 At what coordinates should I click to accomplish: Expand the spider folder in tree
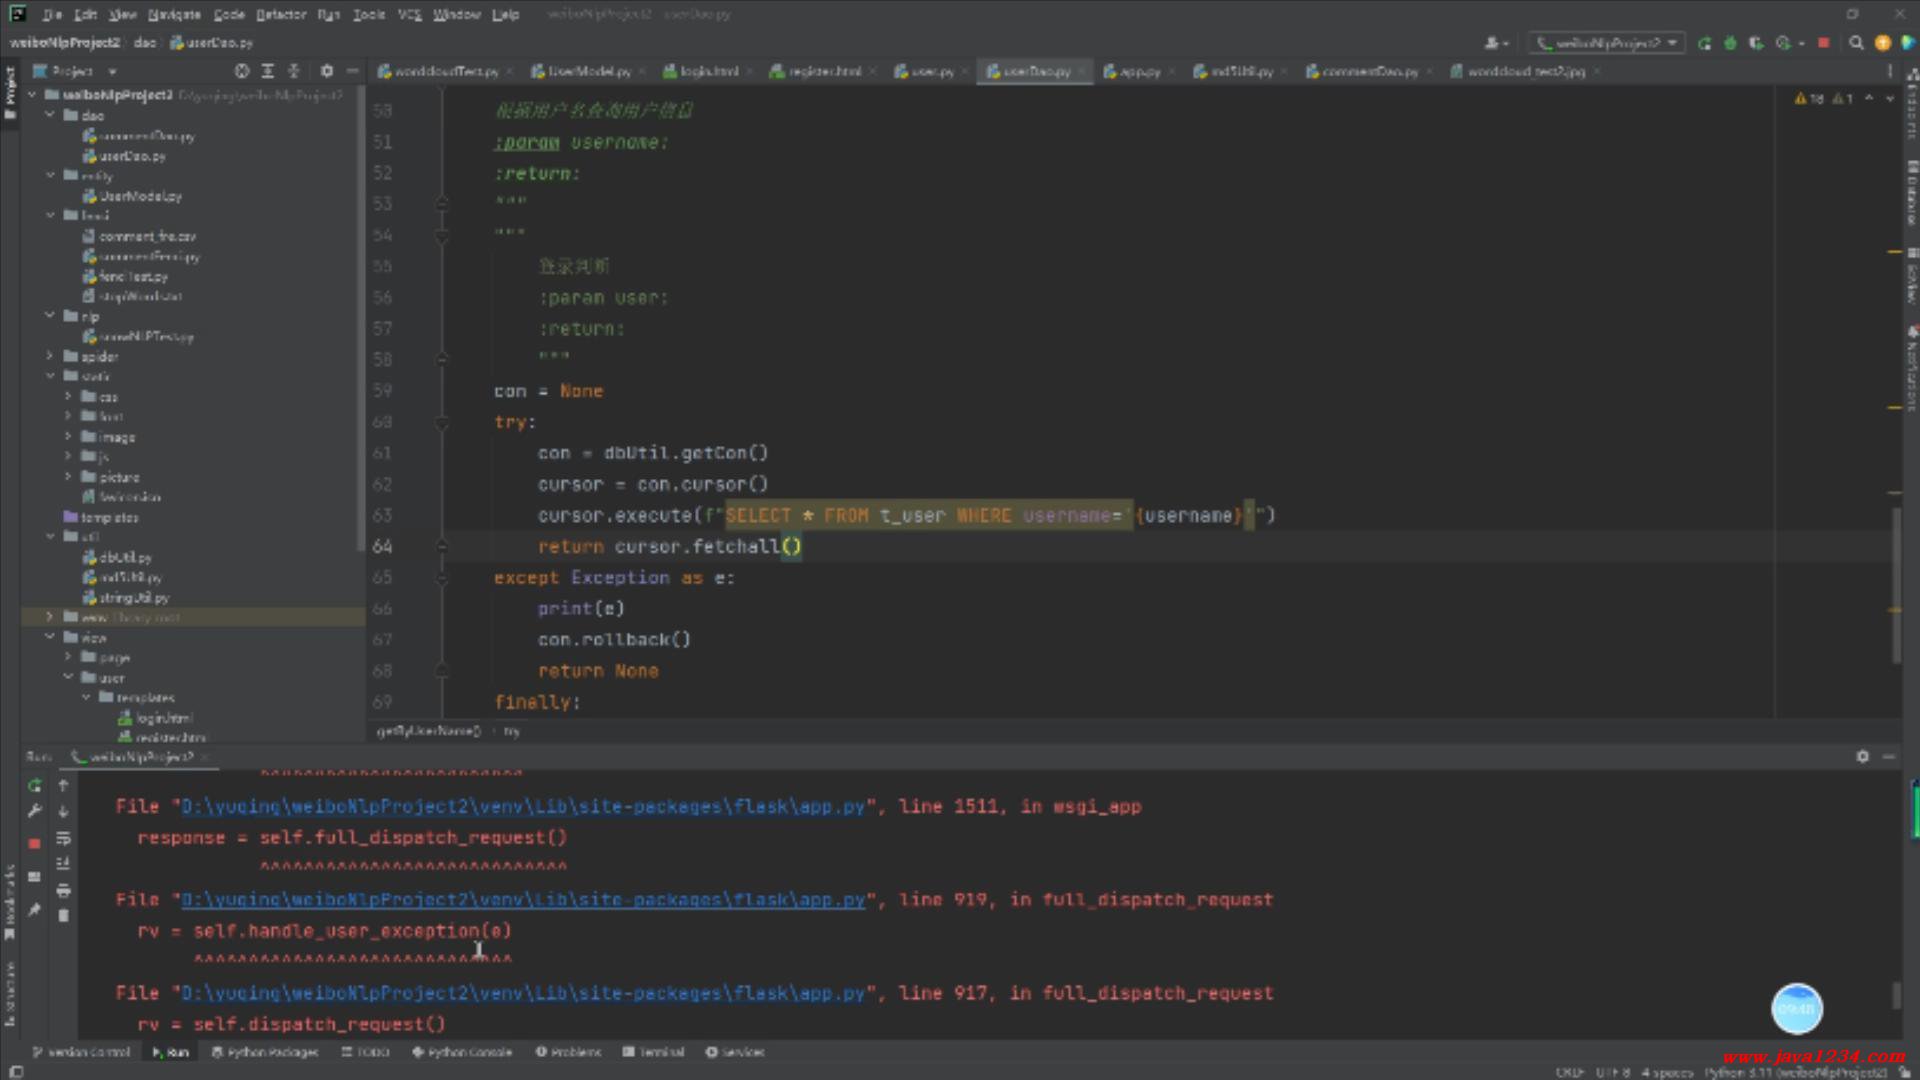coord(49,356)
